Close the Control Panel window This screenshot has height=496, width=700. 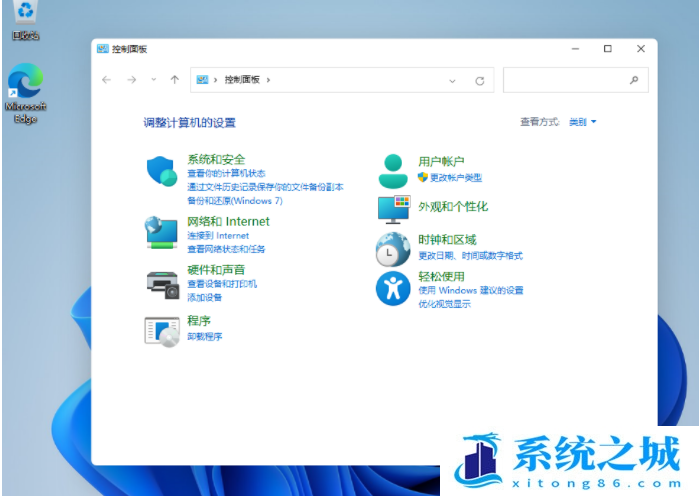pyautogui.click(x=641, y=49)
